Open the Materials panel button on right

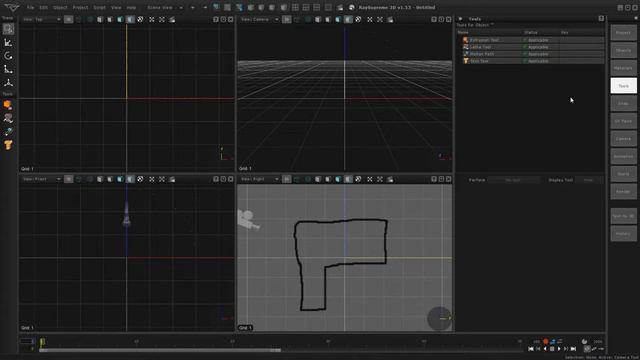pos(623,68)
